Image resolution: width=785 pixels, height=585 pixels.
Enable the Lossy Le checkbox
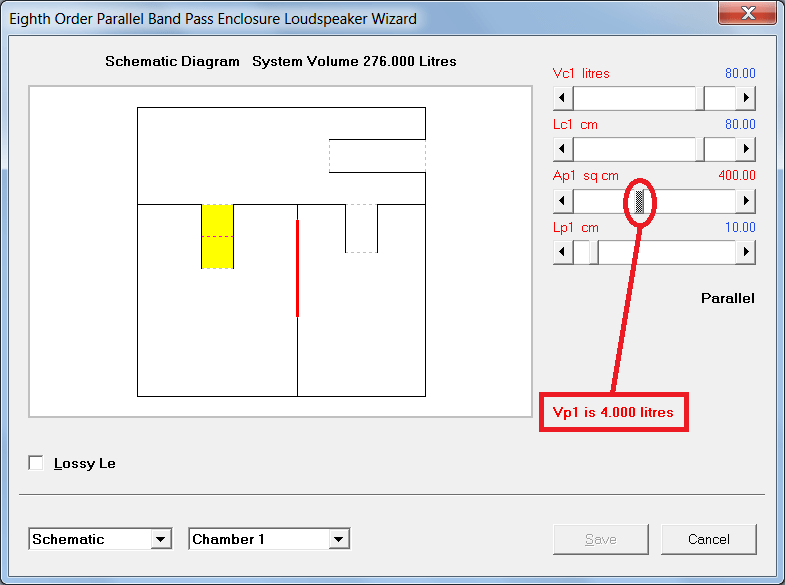click(x=36, y=463)
